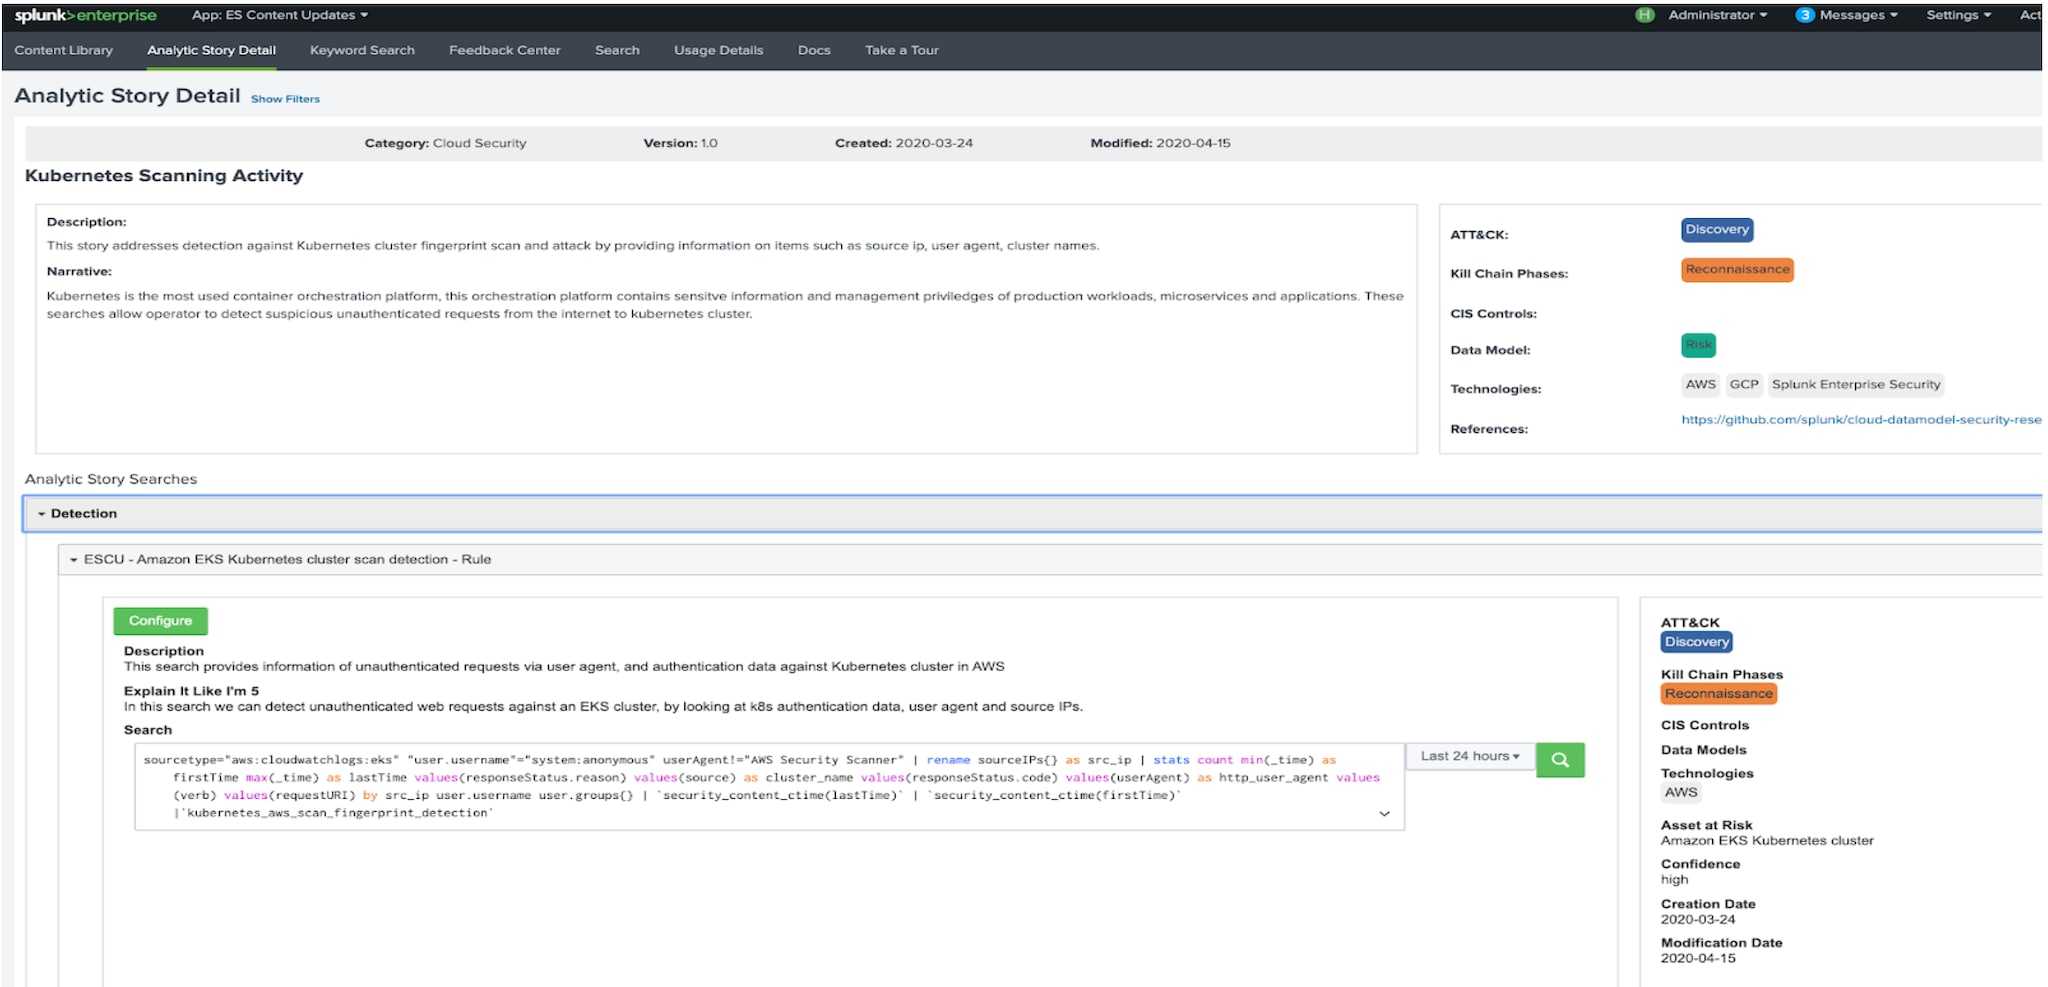Click the GCP technology tag

[1744, 384]
